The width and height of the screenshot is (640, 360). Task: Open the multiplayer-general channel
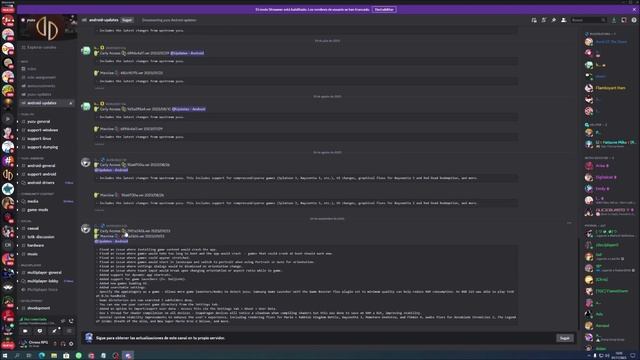(x=44, y=273)
